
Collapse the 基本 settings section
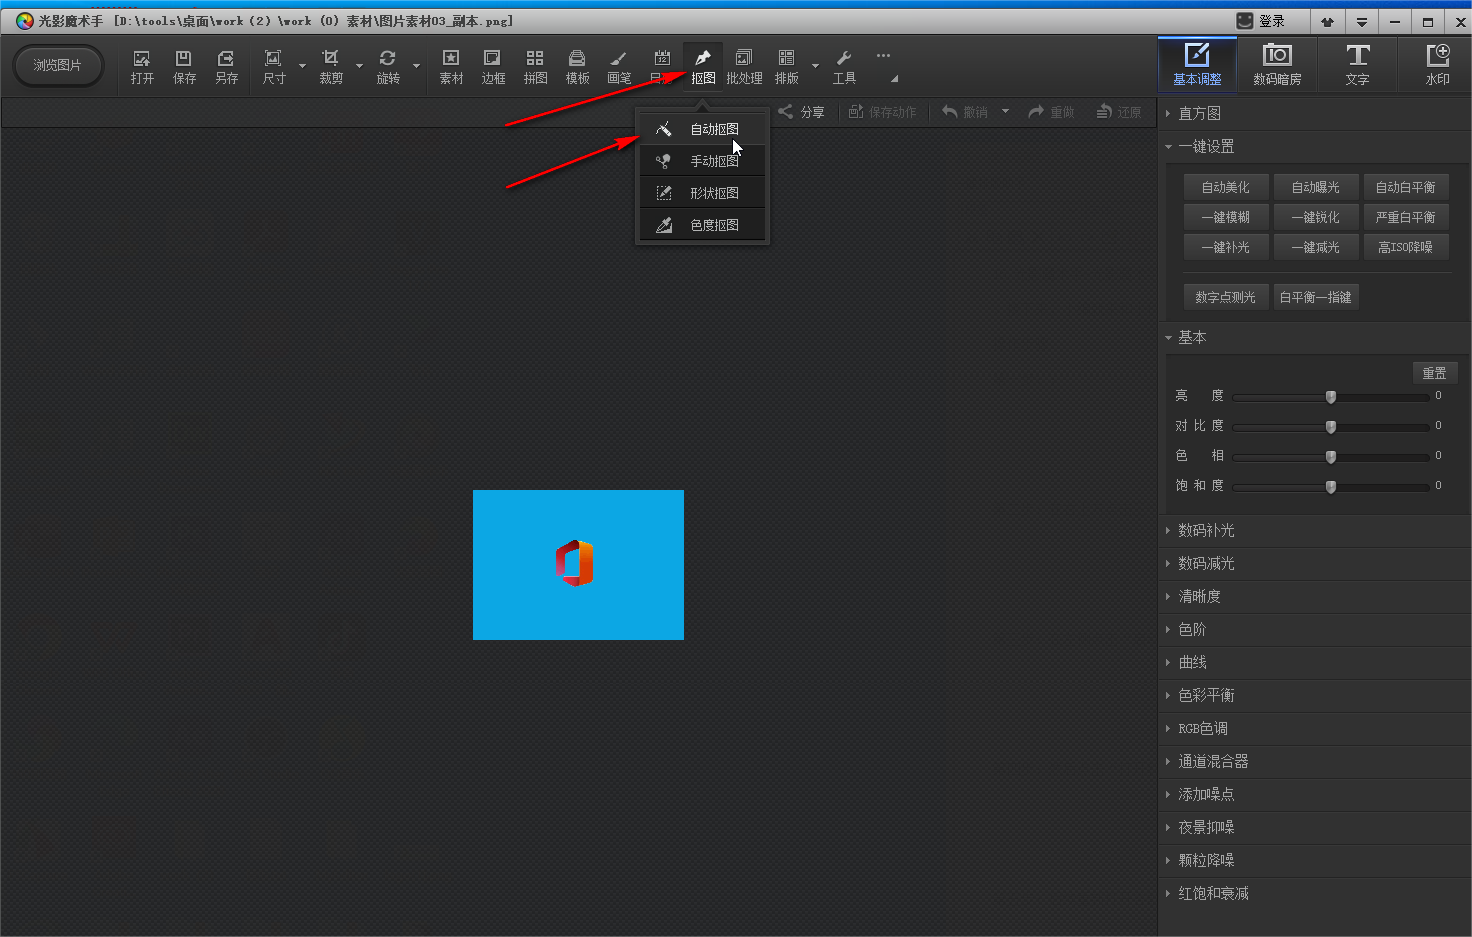tap(1191, 338)
